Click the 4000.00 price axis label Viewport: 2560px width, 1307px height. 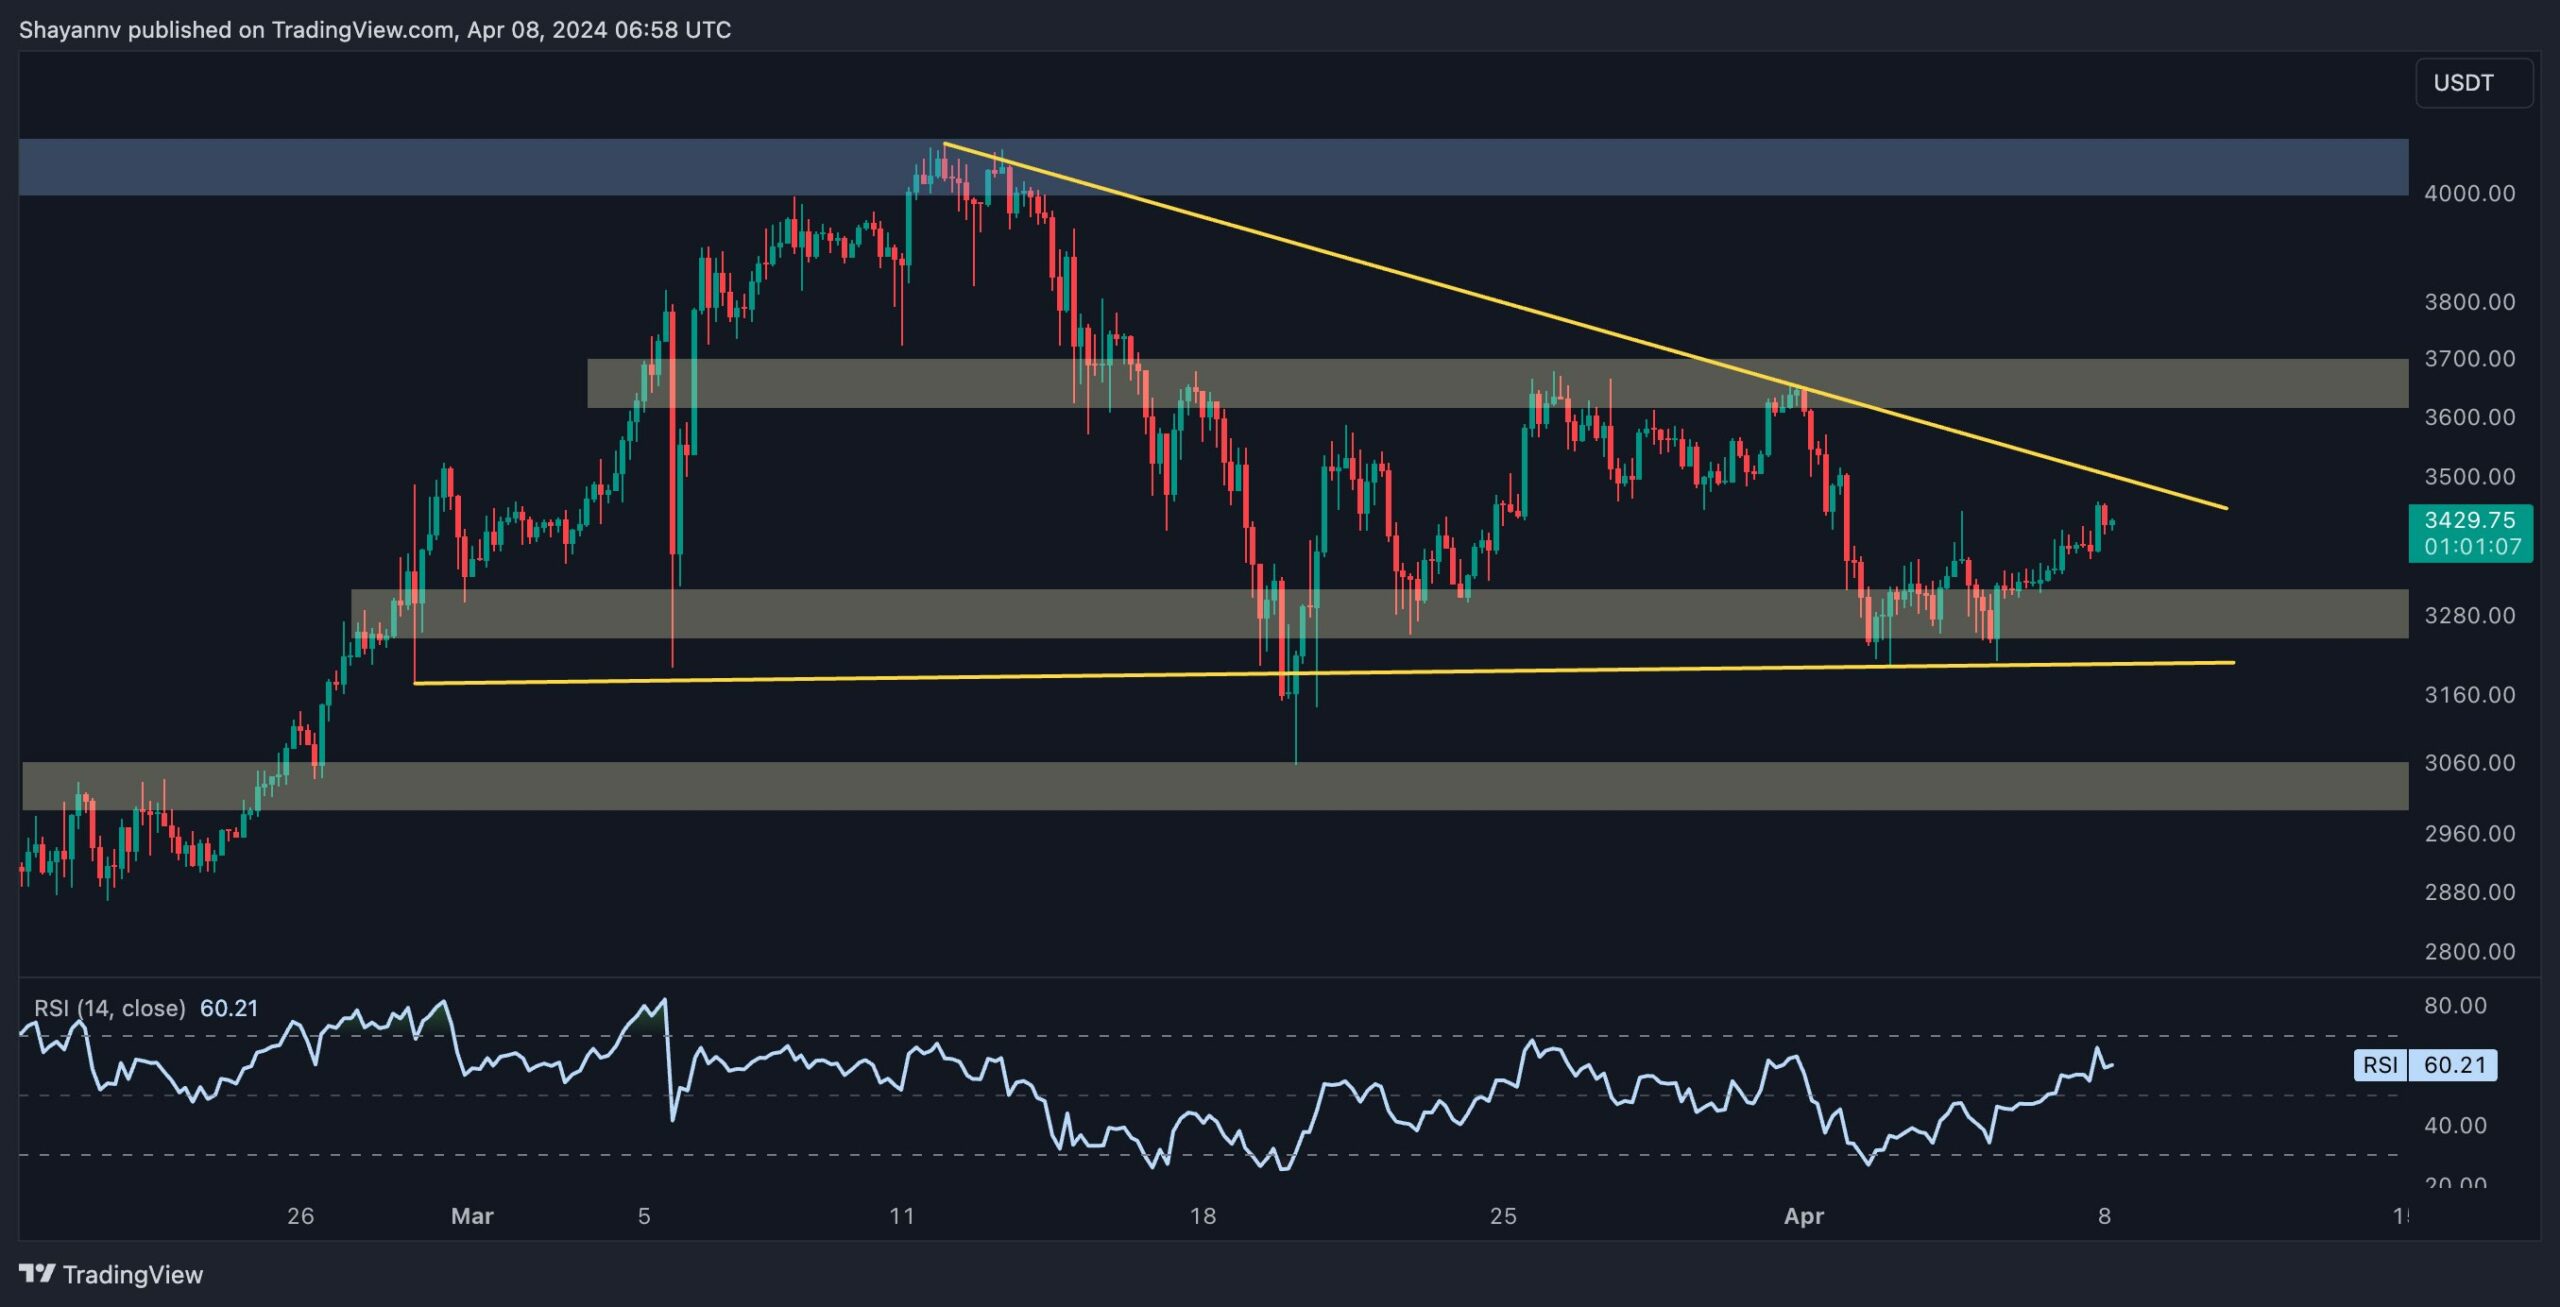tap(2469, 193)
